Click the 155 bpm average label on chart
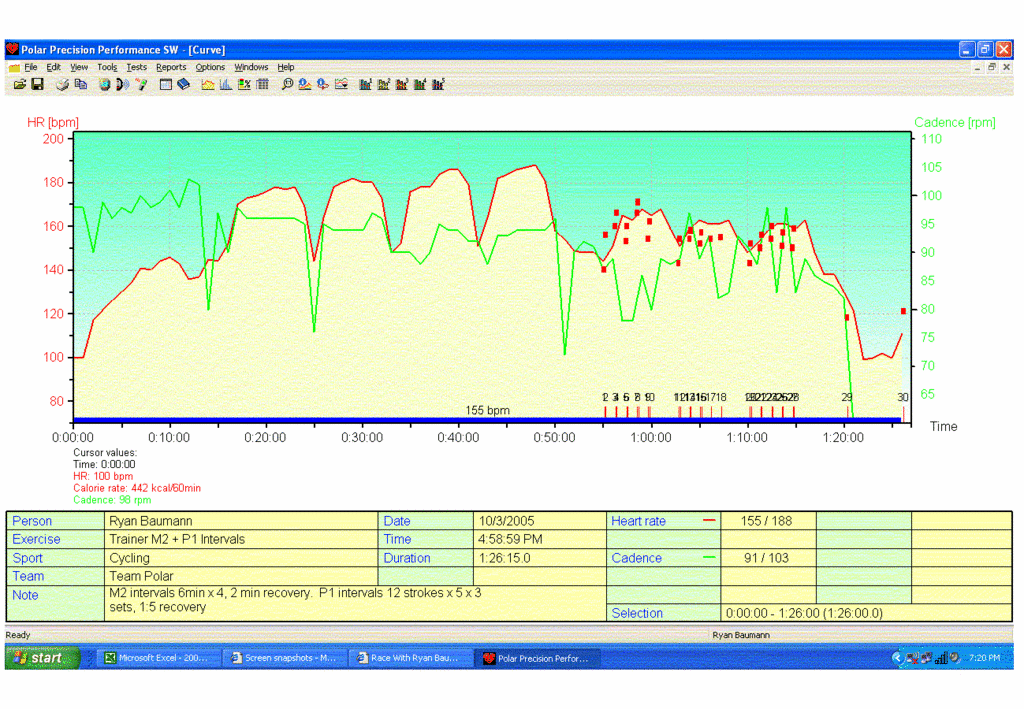1024x709 pixels. 487,410
